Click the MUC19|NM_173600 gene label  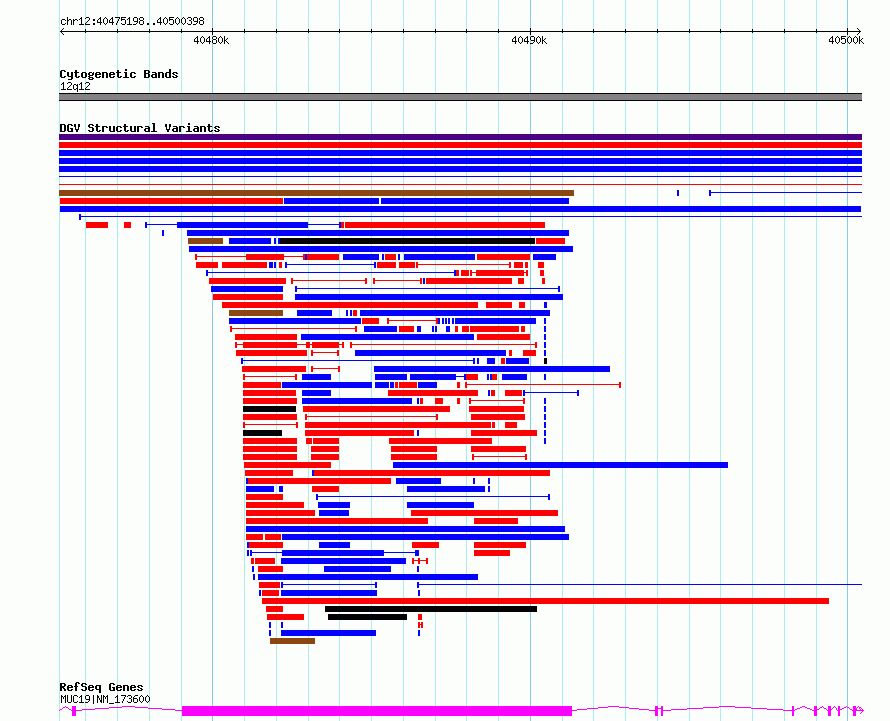tap(105, 699)
